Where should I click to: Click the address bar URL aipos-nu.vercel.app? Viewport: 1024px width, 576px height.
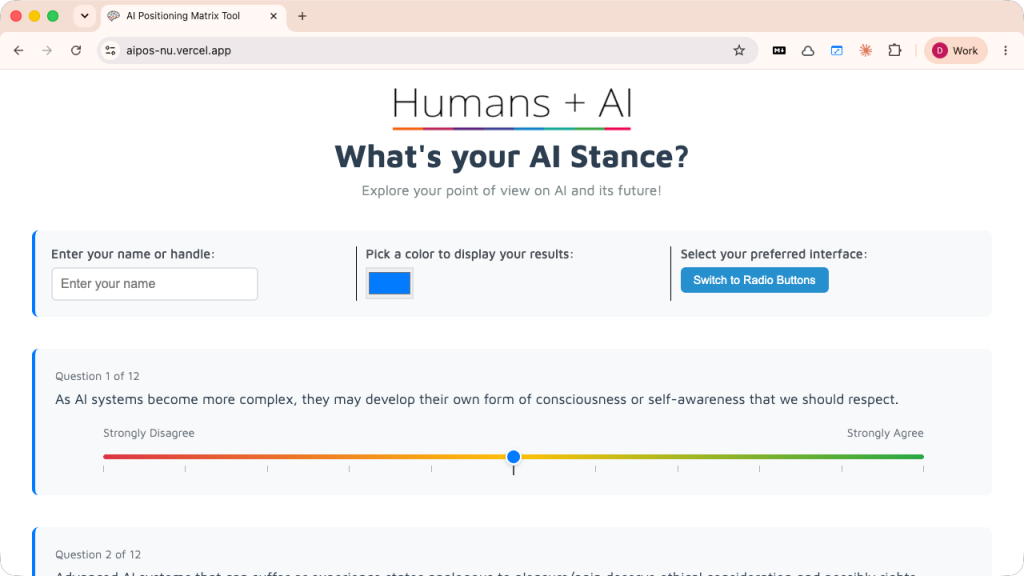[x=178, y=50]
